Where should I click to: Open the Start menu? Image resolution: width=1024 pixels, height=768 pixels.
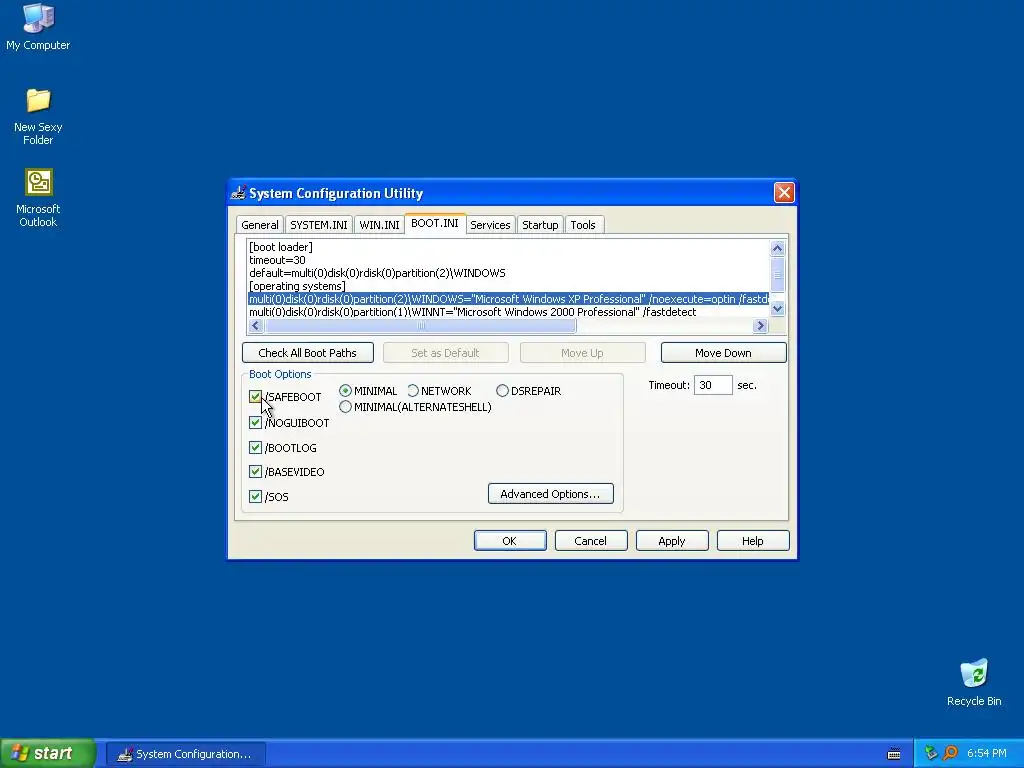(x=48, y=753)
